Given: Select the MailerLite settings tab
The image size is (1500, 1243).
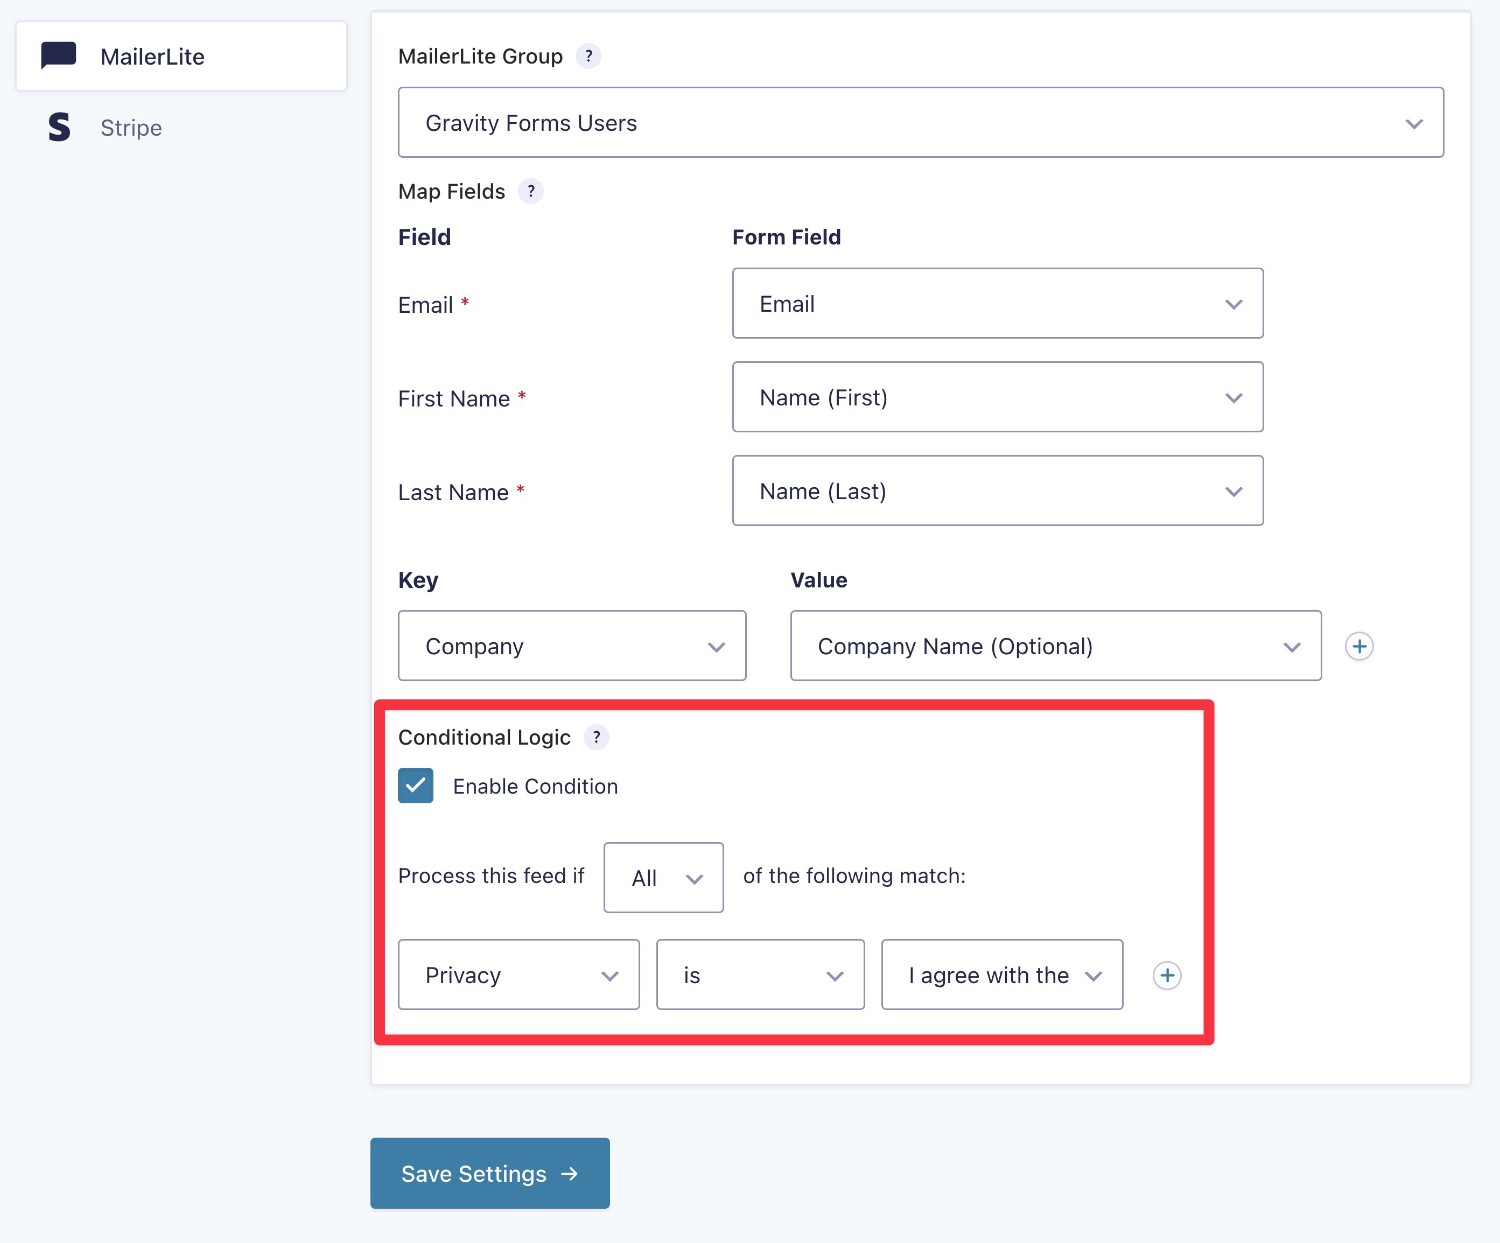Looking at the screenshot, I should click(181, 56).
